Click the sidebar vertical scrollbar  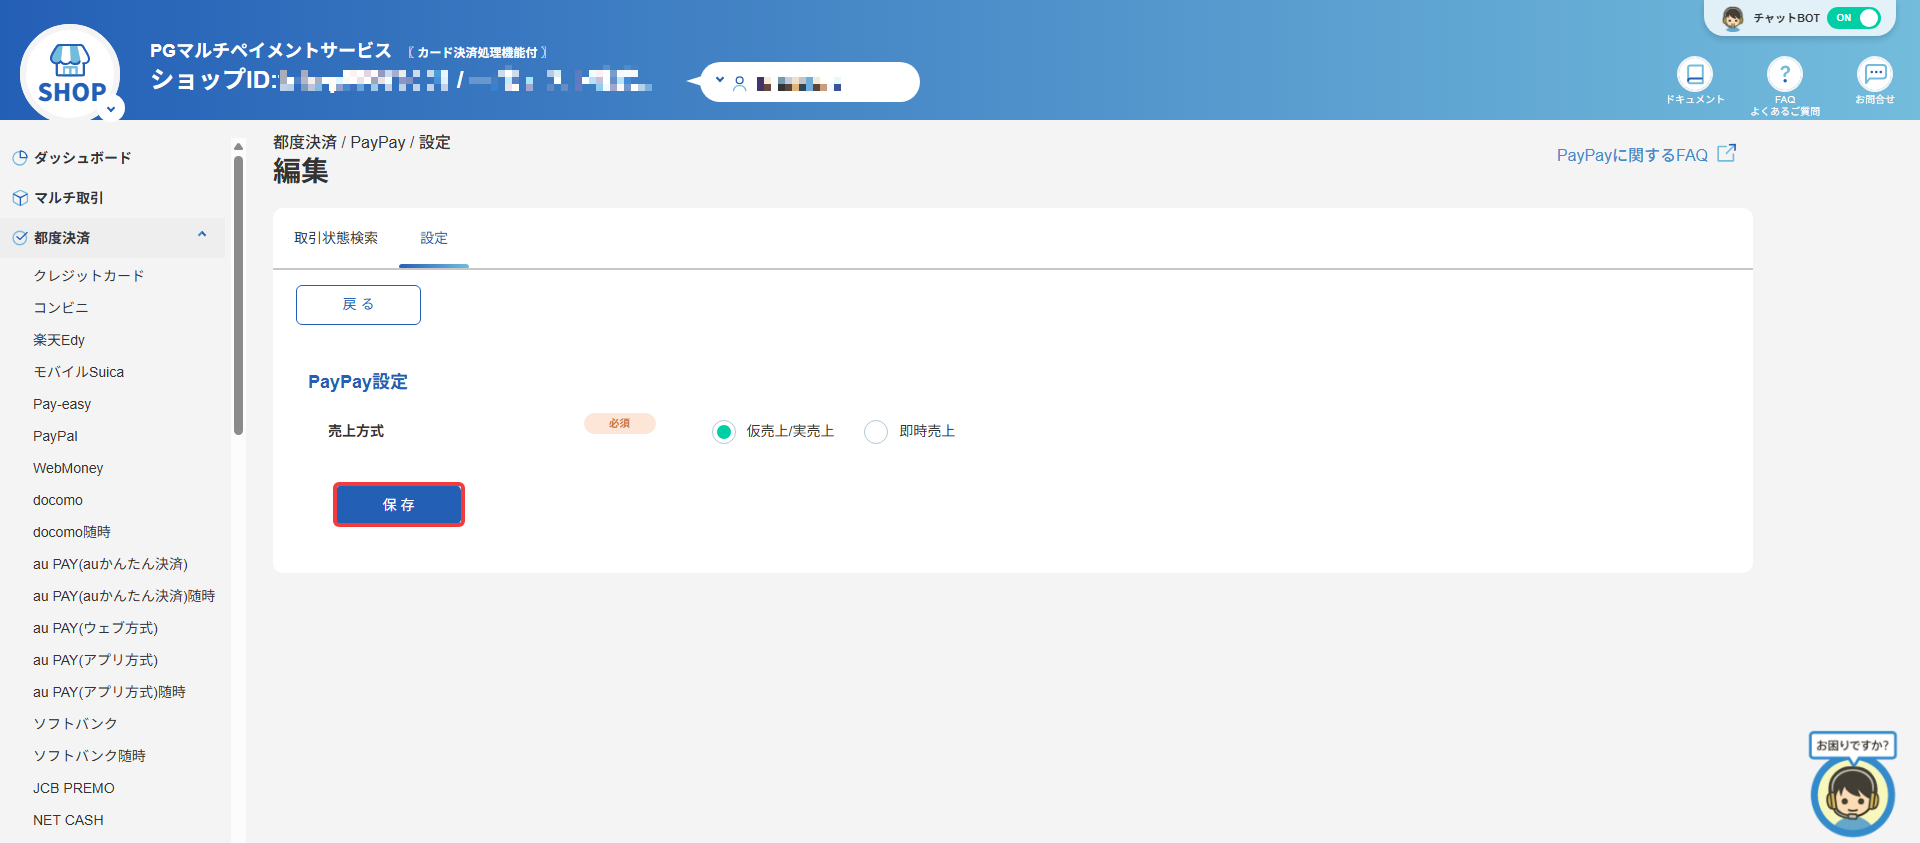[x=238, y=295]
